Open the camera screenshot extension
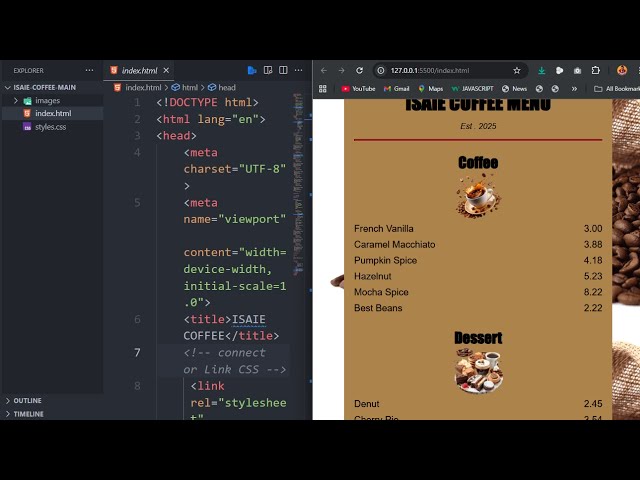Viewport: 640px width, 480px height. 577,70
